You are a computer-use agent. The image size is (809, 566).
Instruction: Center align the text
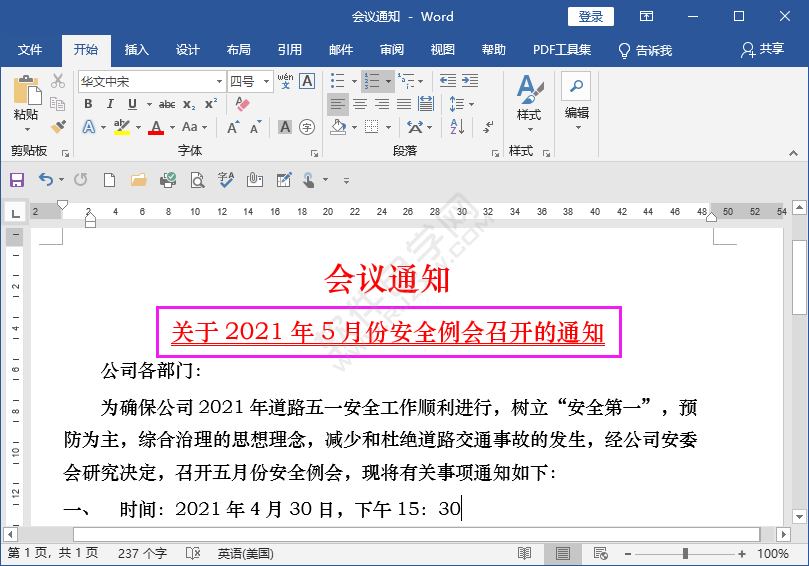[360, 104]
